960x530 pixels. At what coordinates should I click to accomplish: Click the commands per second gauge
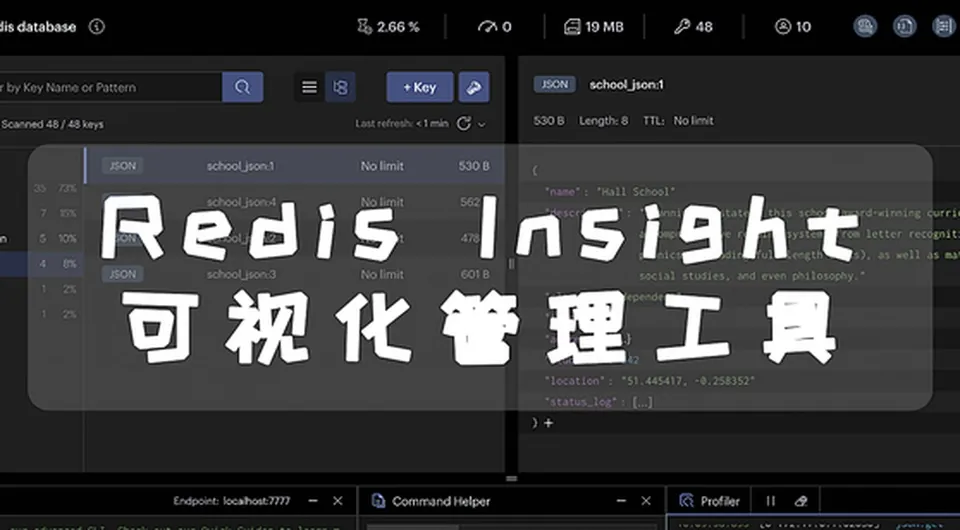(495, 27)
